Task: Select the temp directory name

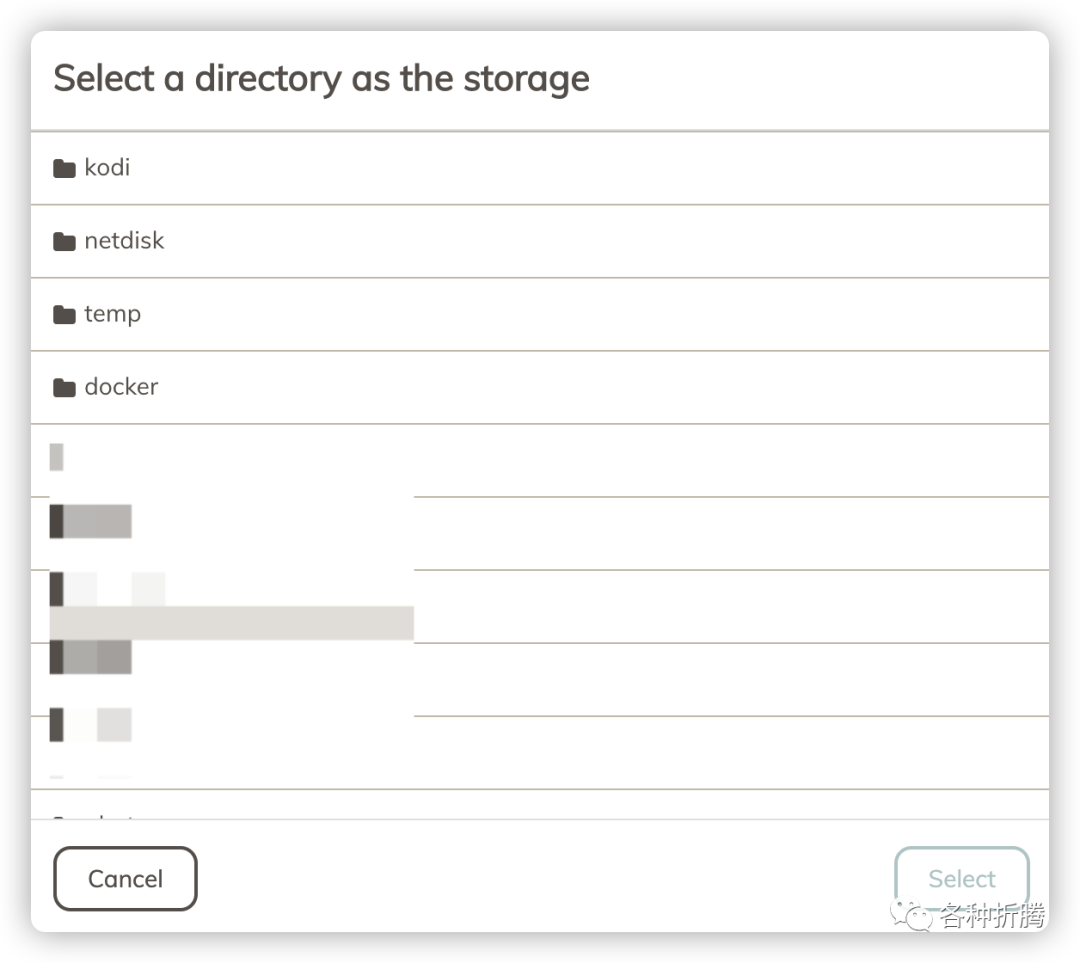Action: [112, 314]
